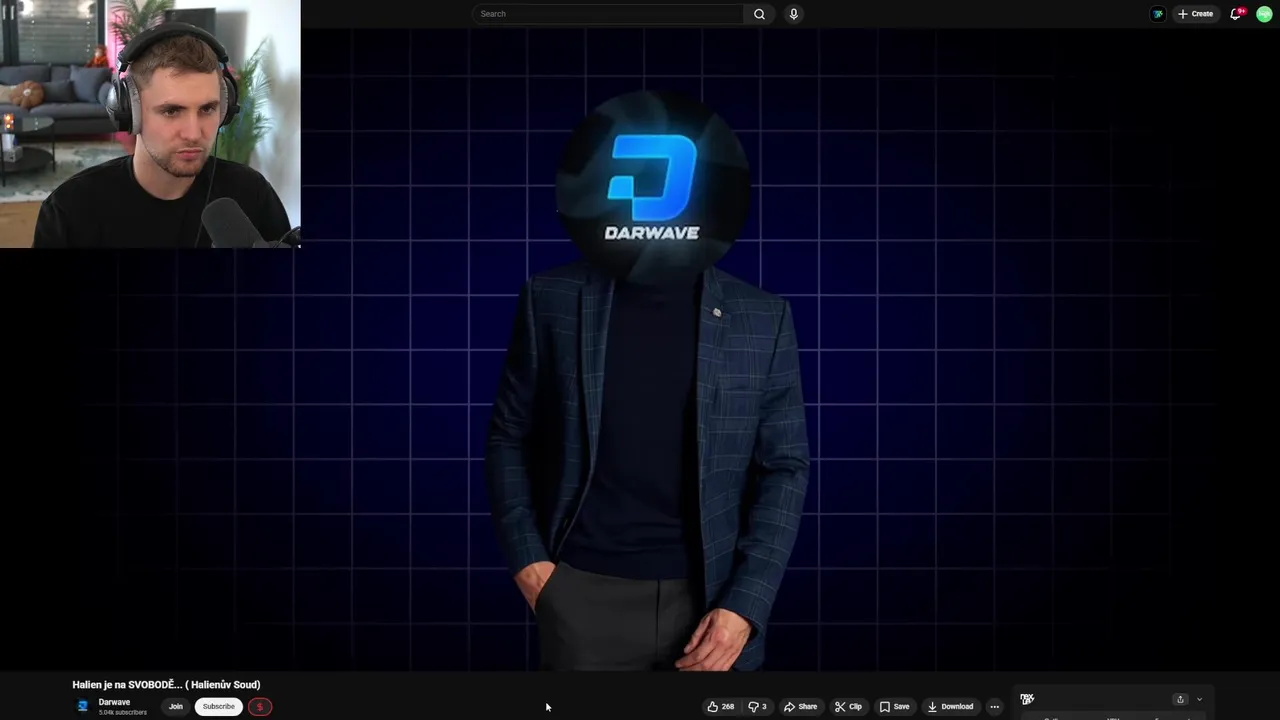
Task: Click the red dollar Super Thanks icon
Action: coord(259,707)
